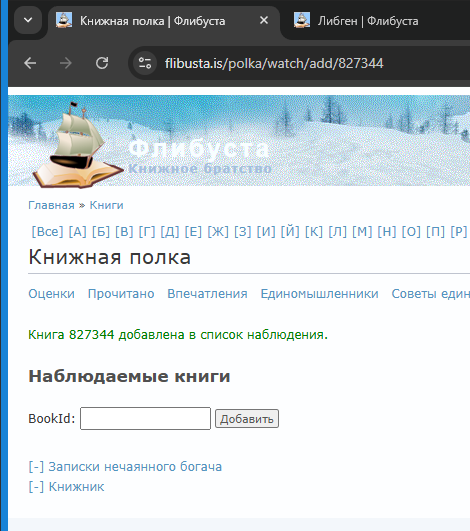
Task: Open the tab search dropdown chevron
Action: (x=28, y=21)
